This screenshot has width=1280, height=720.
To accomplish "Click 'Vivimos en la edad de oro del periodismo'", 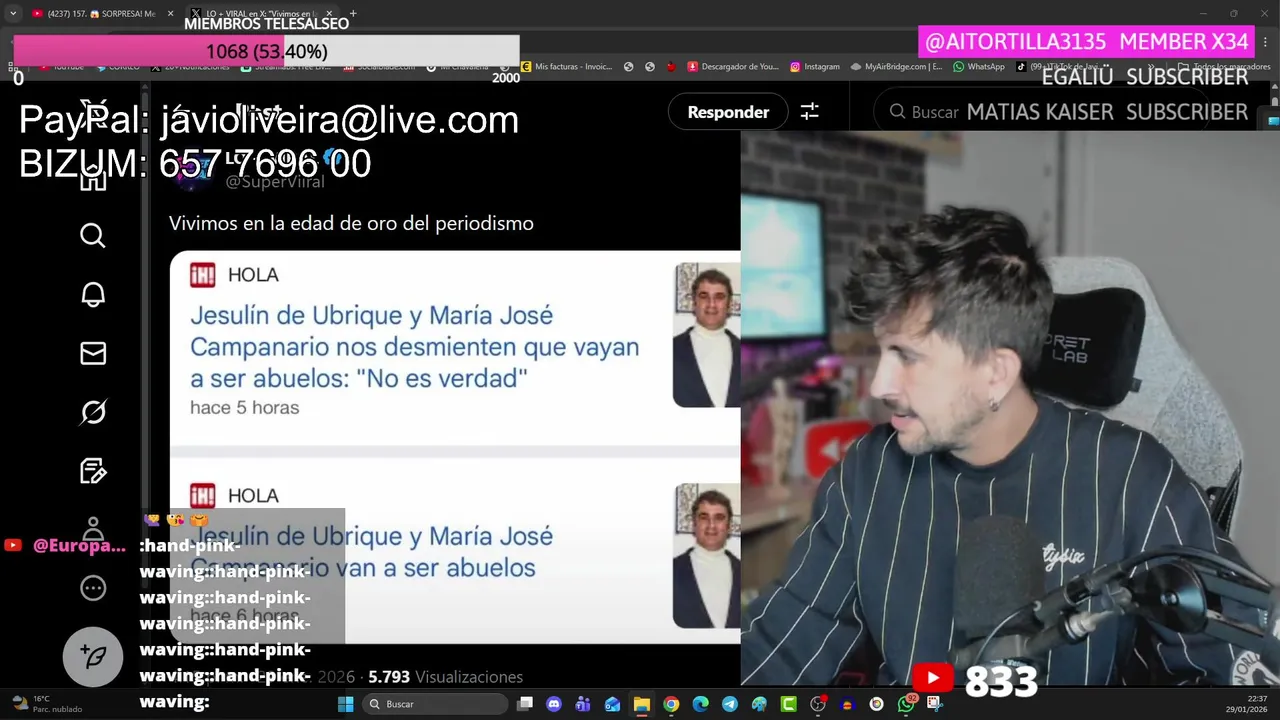I will tap(351, 223).
